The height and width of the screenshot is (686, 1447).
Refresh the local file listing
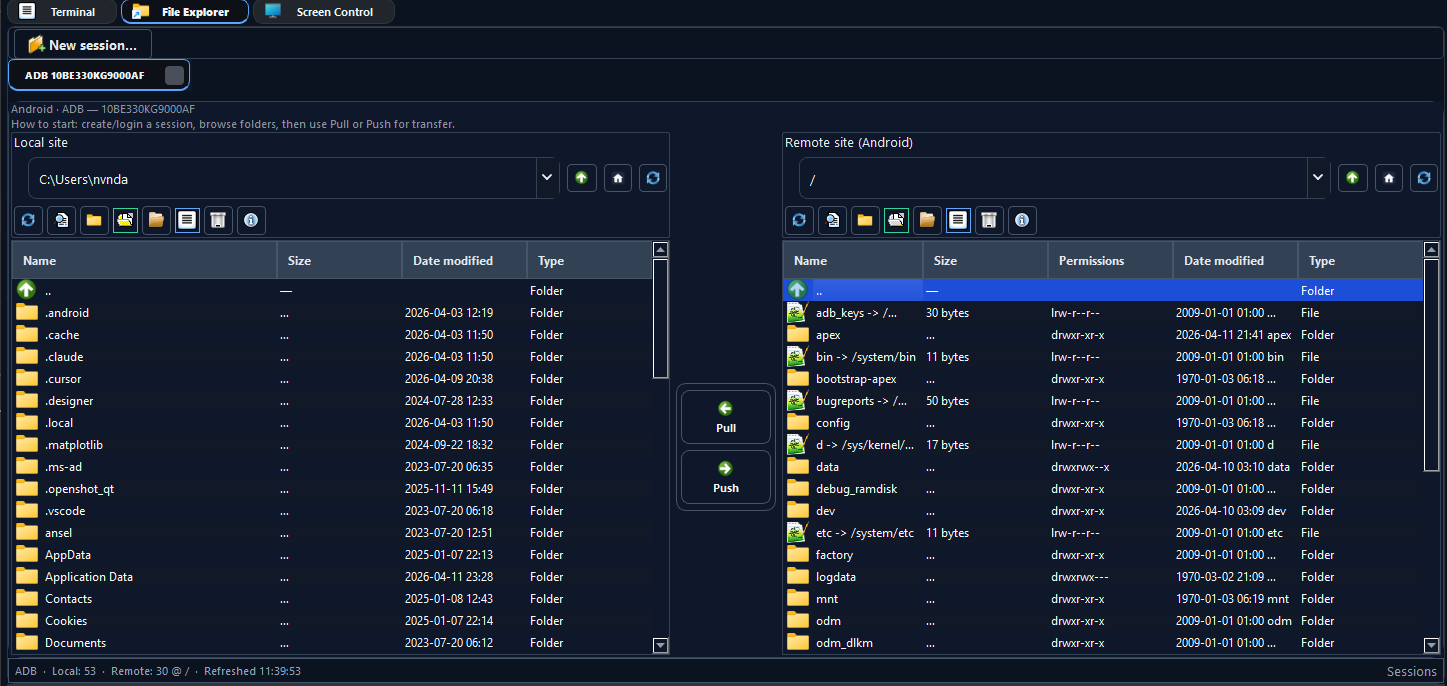[28, 220]
